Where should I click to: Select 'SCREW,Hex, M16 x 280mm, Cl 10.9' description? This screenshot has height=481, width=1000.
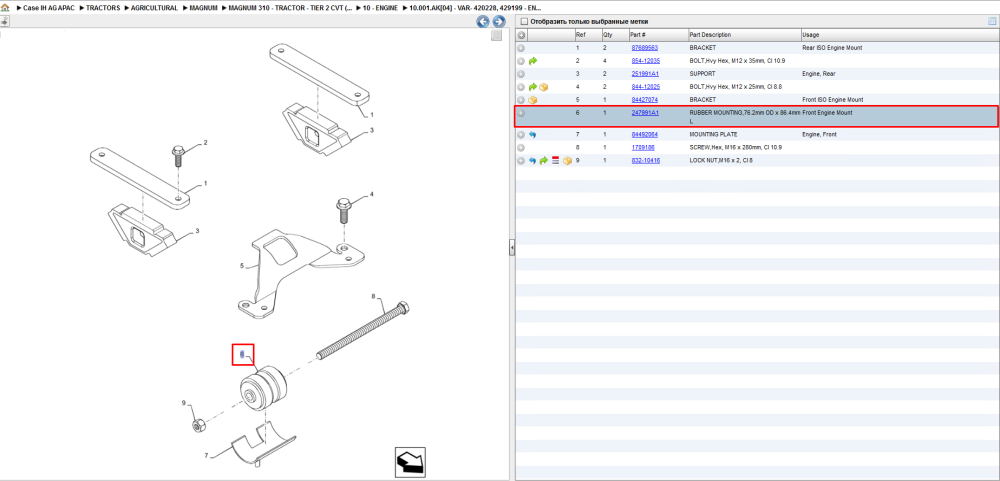(735, 147)
